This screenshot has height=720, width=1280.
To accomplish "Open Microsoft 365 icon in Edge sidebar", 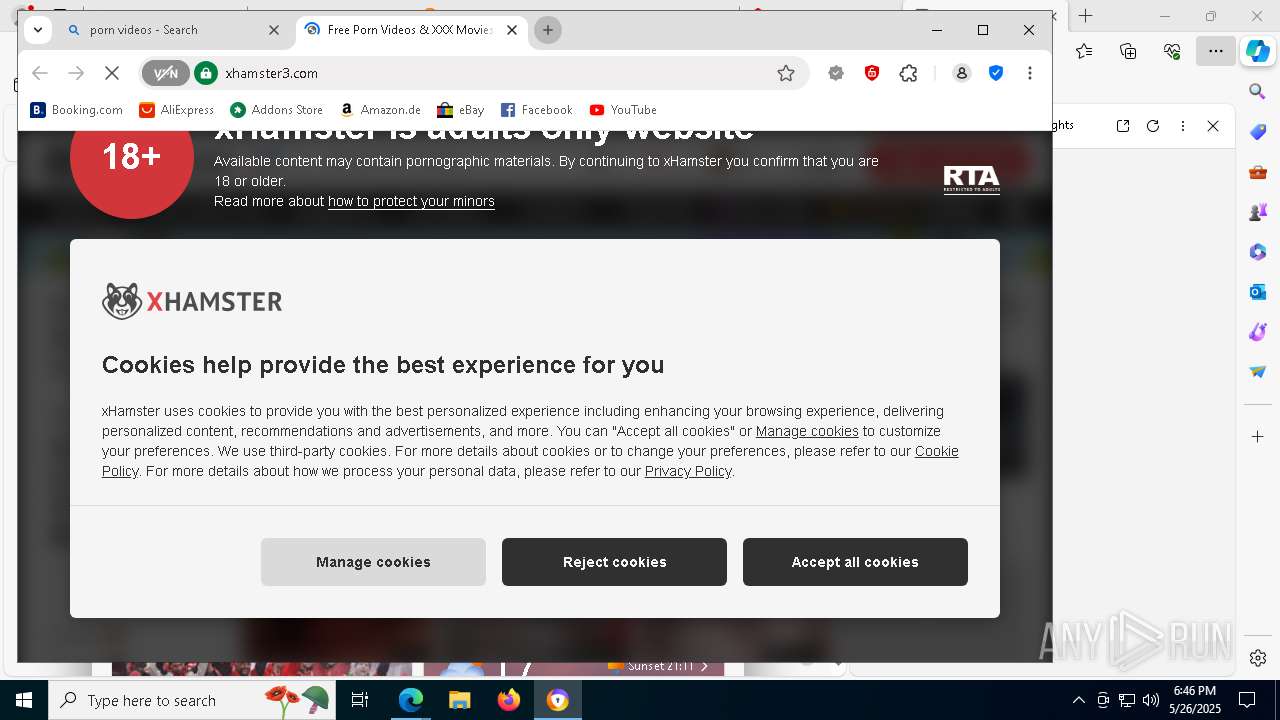I will tap(1258, 252).
